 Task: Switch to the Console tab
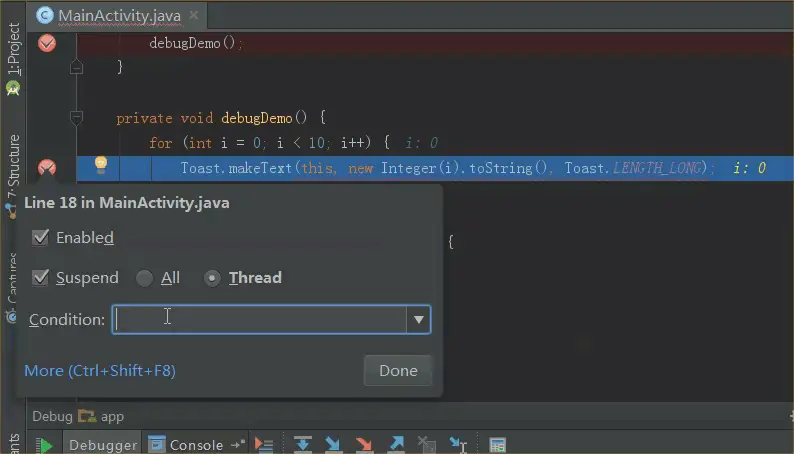pyautogui.click(x=196, y=444)
